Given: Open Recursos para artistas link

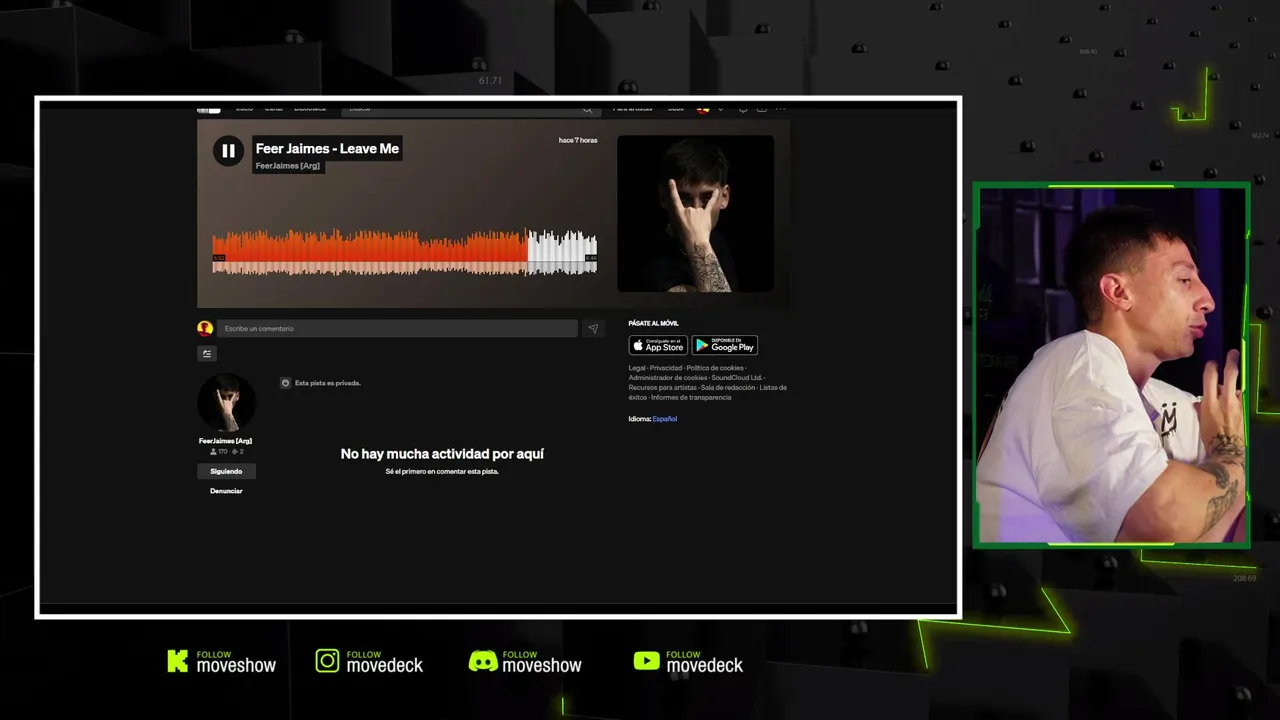Looking at the screenshot, I should pos(663,388).
